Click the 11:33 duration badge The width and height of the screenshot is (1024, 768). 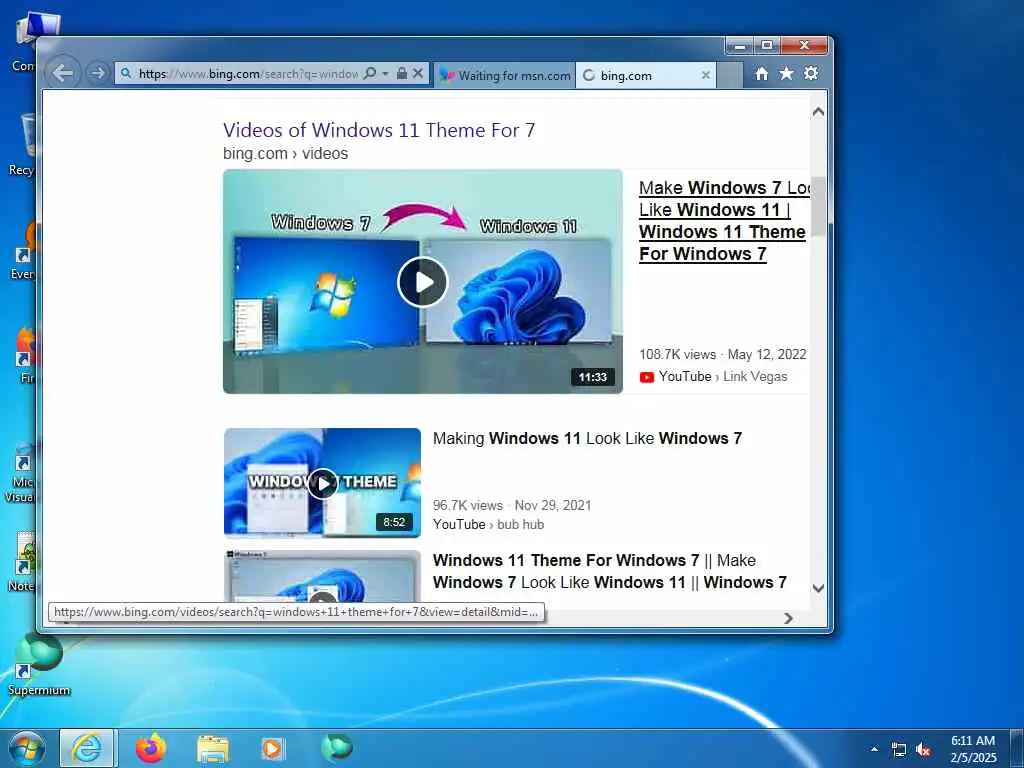[x=592, y=377]
